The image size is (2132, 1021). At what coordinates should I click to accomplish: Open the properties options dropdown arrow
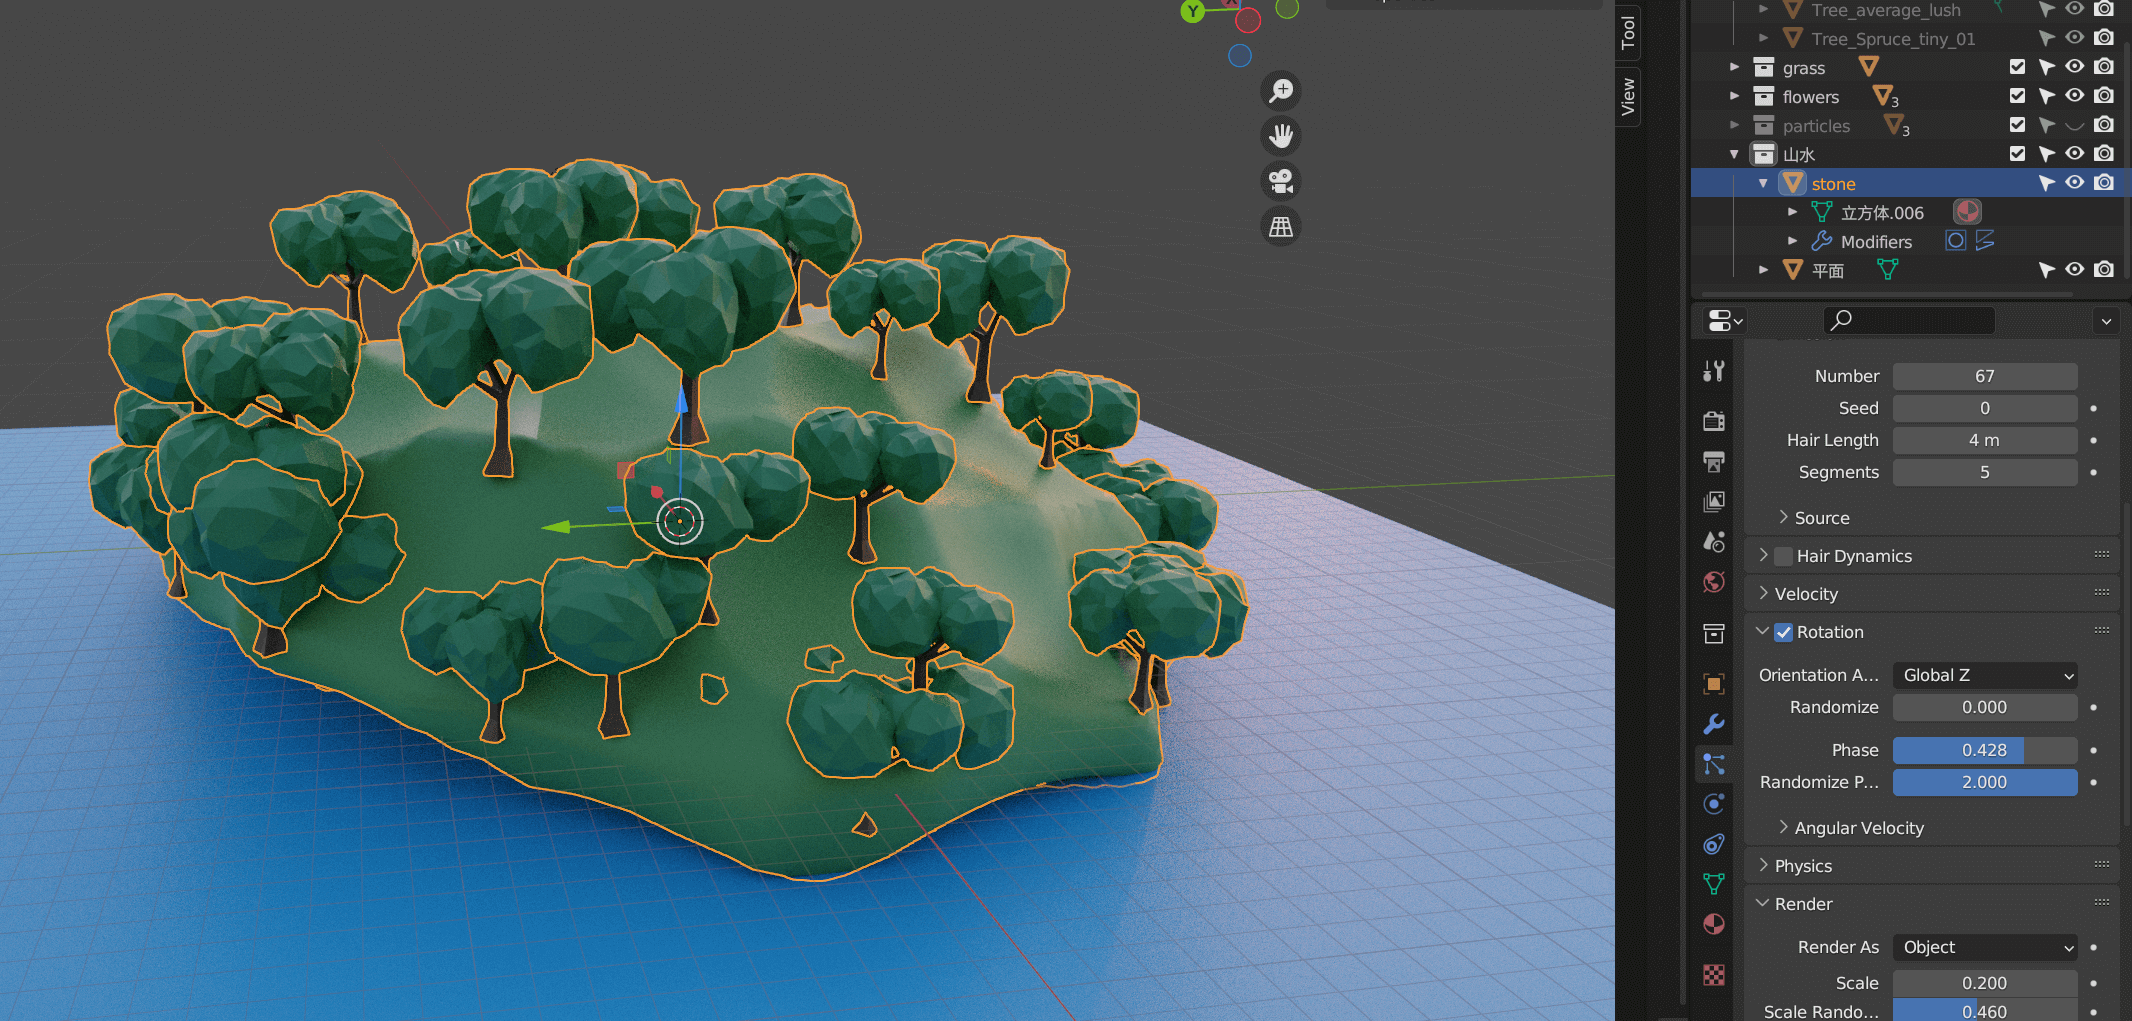pyautogui.click(x=2106, y=321)
